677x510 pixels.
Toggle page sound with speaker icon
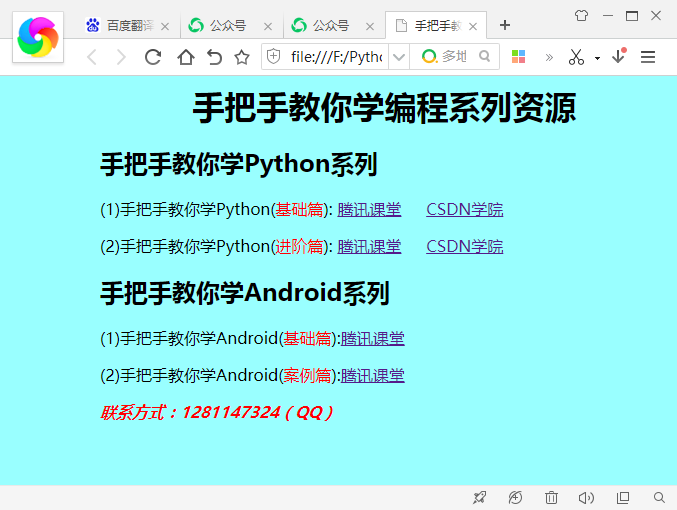pos(586,498)
